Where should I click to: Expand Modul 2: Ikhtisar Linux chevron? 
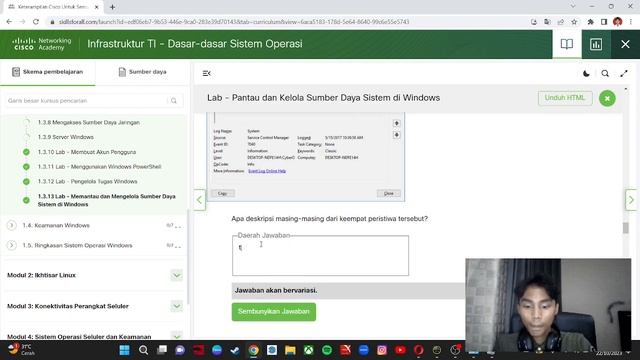click(x=176, y=275)
